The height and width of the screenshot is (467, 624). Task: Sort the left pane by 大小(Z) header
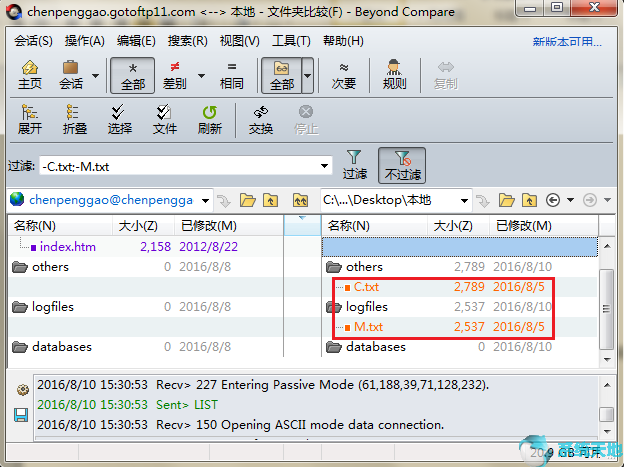(x=143, y=226)
